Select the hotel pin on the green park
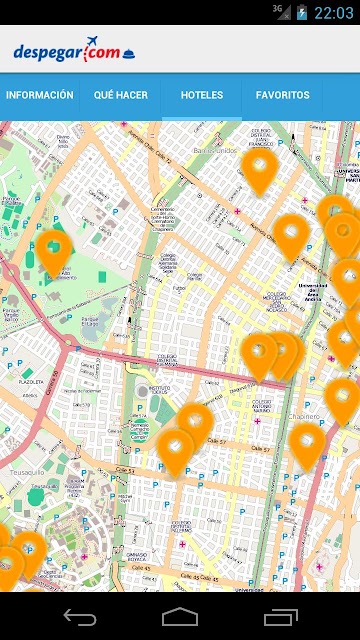 (x=54, y=253)
